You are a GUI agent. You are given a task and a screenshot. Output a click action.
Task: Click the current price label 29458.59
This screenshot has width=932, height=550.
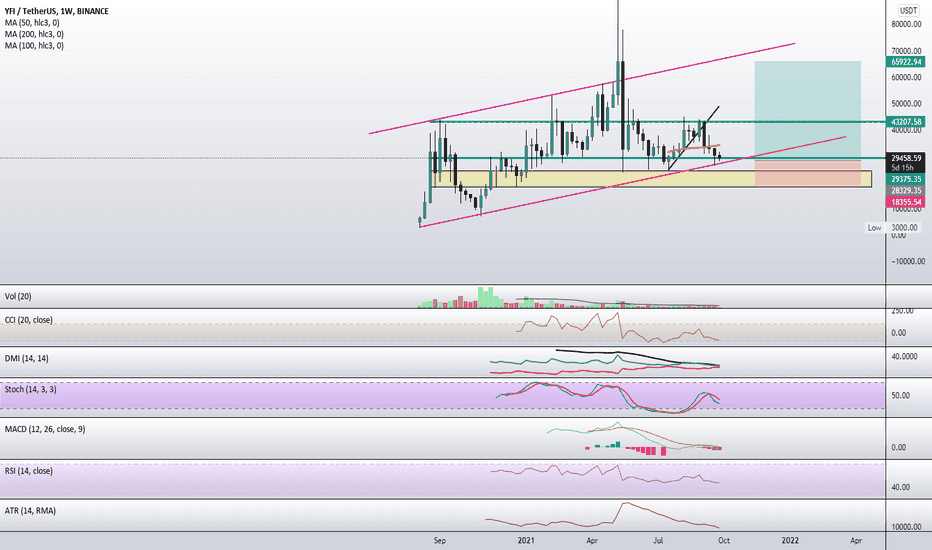coord(906,158)
